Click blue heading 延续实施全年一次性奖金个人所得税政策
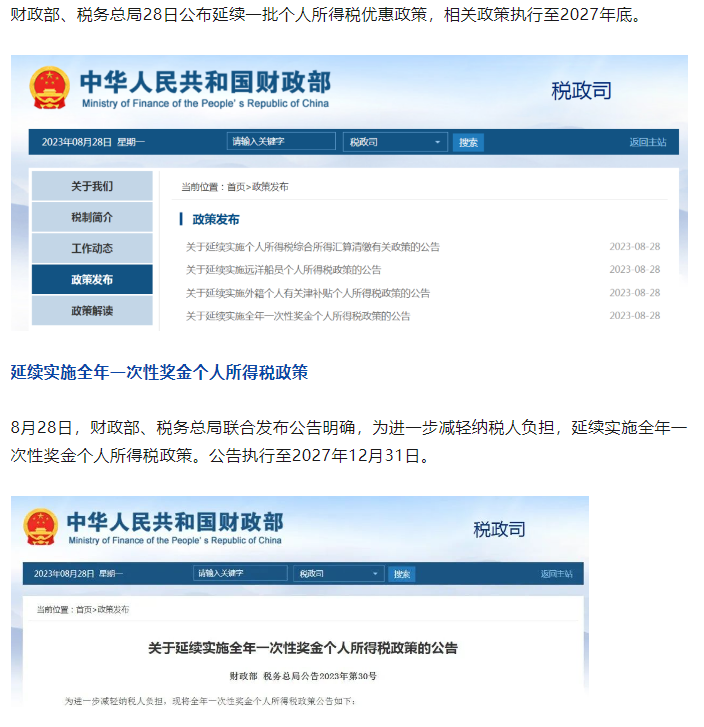 click(x=159, y=372)
